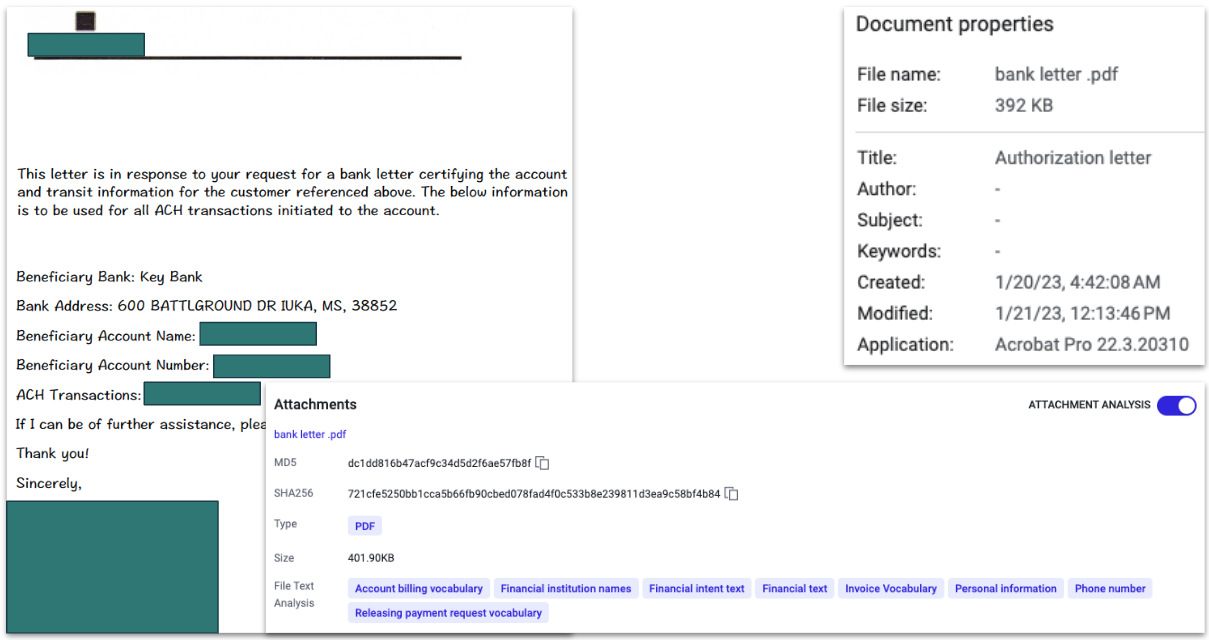This screenshot has width=1209, height=640.
Task: Click the Financial intent text tag
Action: (697, 589)
